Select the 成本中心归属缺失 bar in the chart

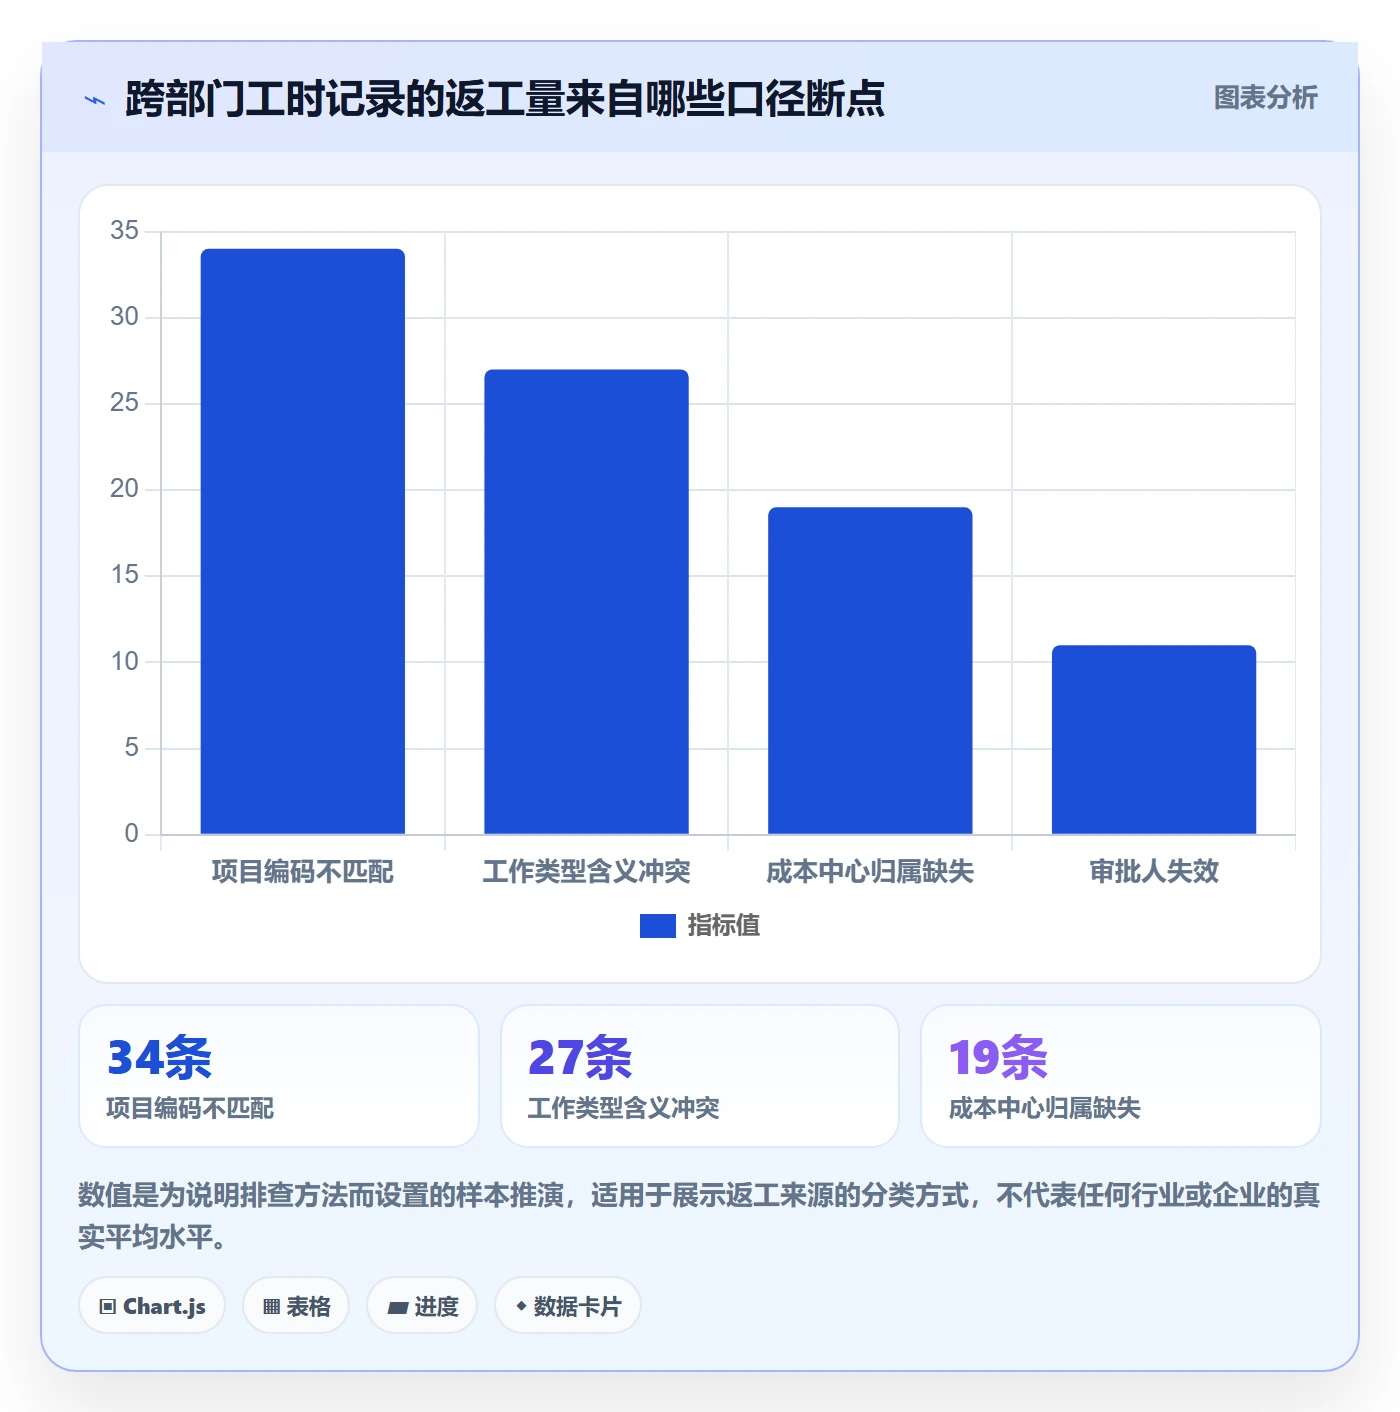870,670
